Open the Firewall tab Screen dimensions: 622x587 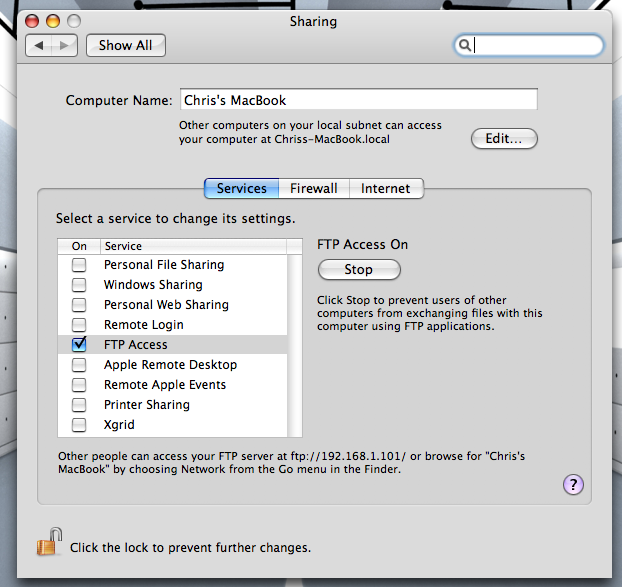click(314, 188)
